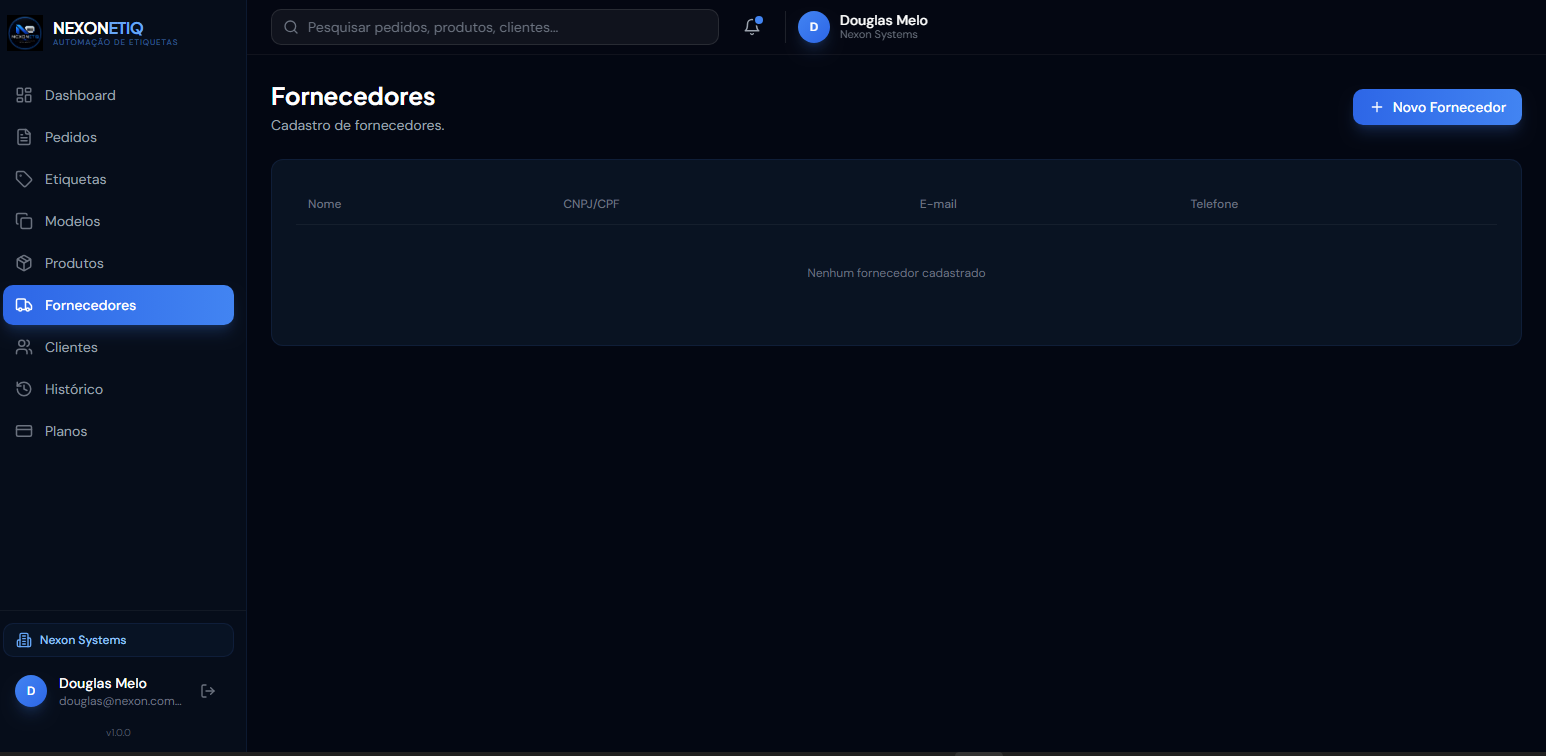Click the Modelos copy icon
Viewport: 1546px width, 756px height.
[x=24, y=221]
